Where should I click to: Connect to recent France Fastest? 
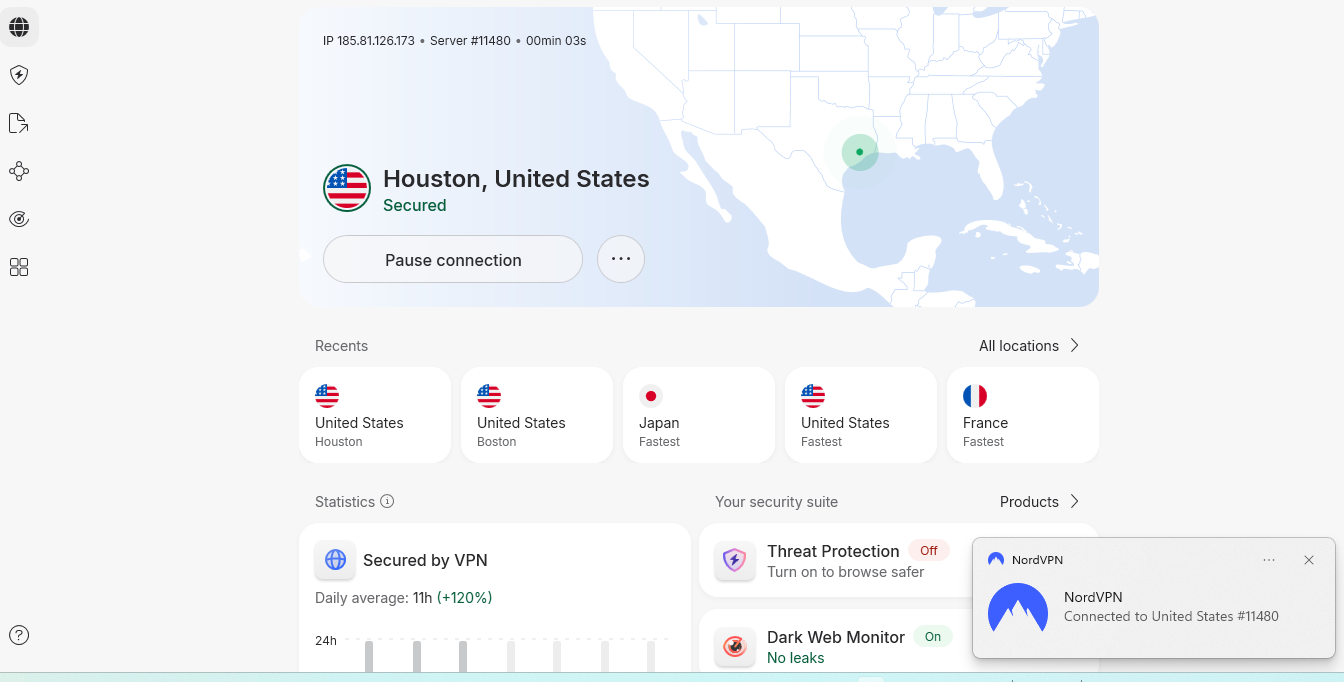[x=1023, y=415]
